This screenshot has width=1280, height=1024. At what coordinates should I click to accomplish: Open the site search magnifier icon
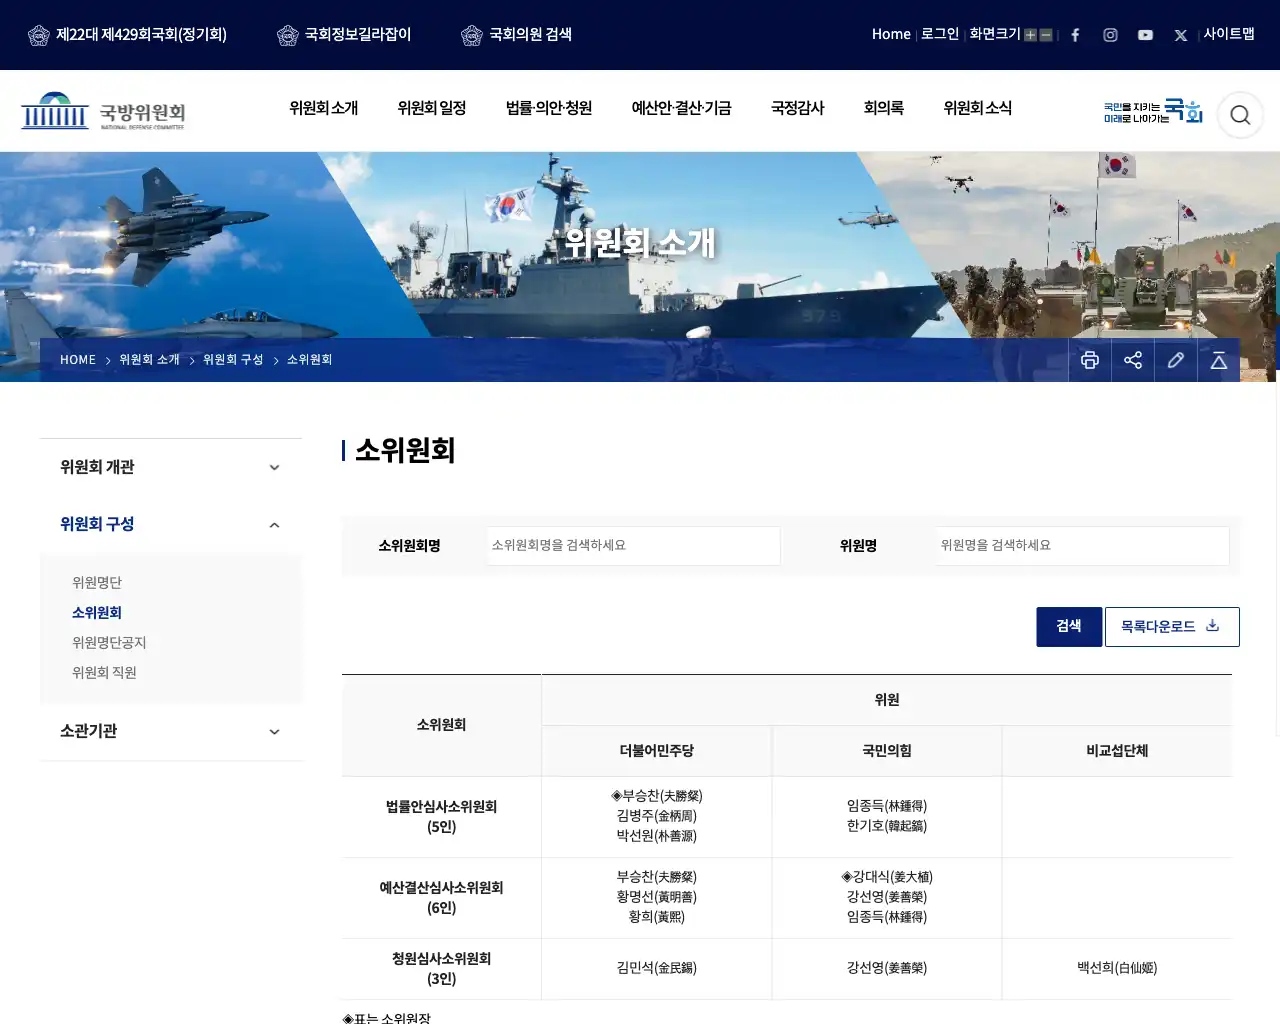click(x=1240, y=115)
